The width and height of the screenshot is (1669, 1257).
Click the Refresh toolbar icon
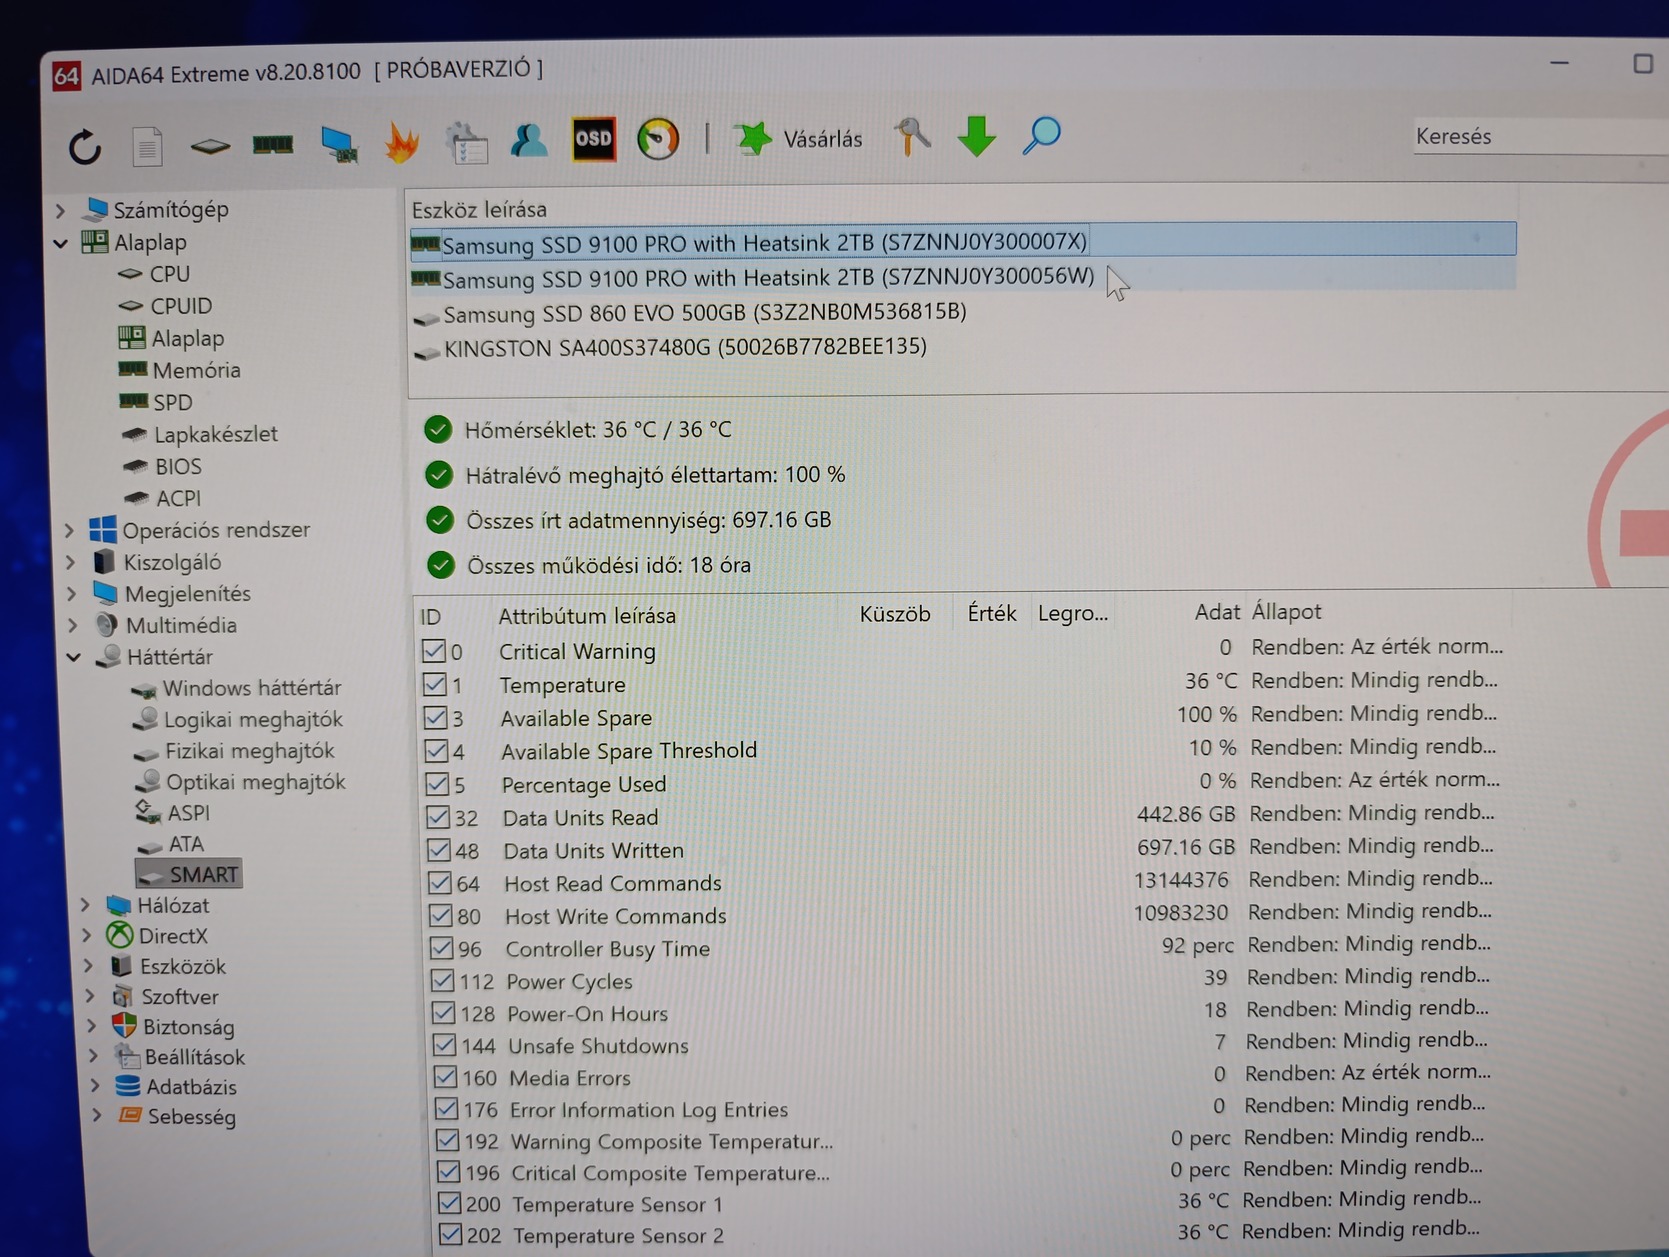tap(85, 146)
